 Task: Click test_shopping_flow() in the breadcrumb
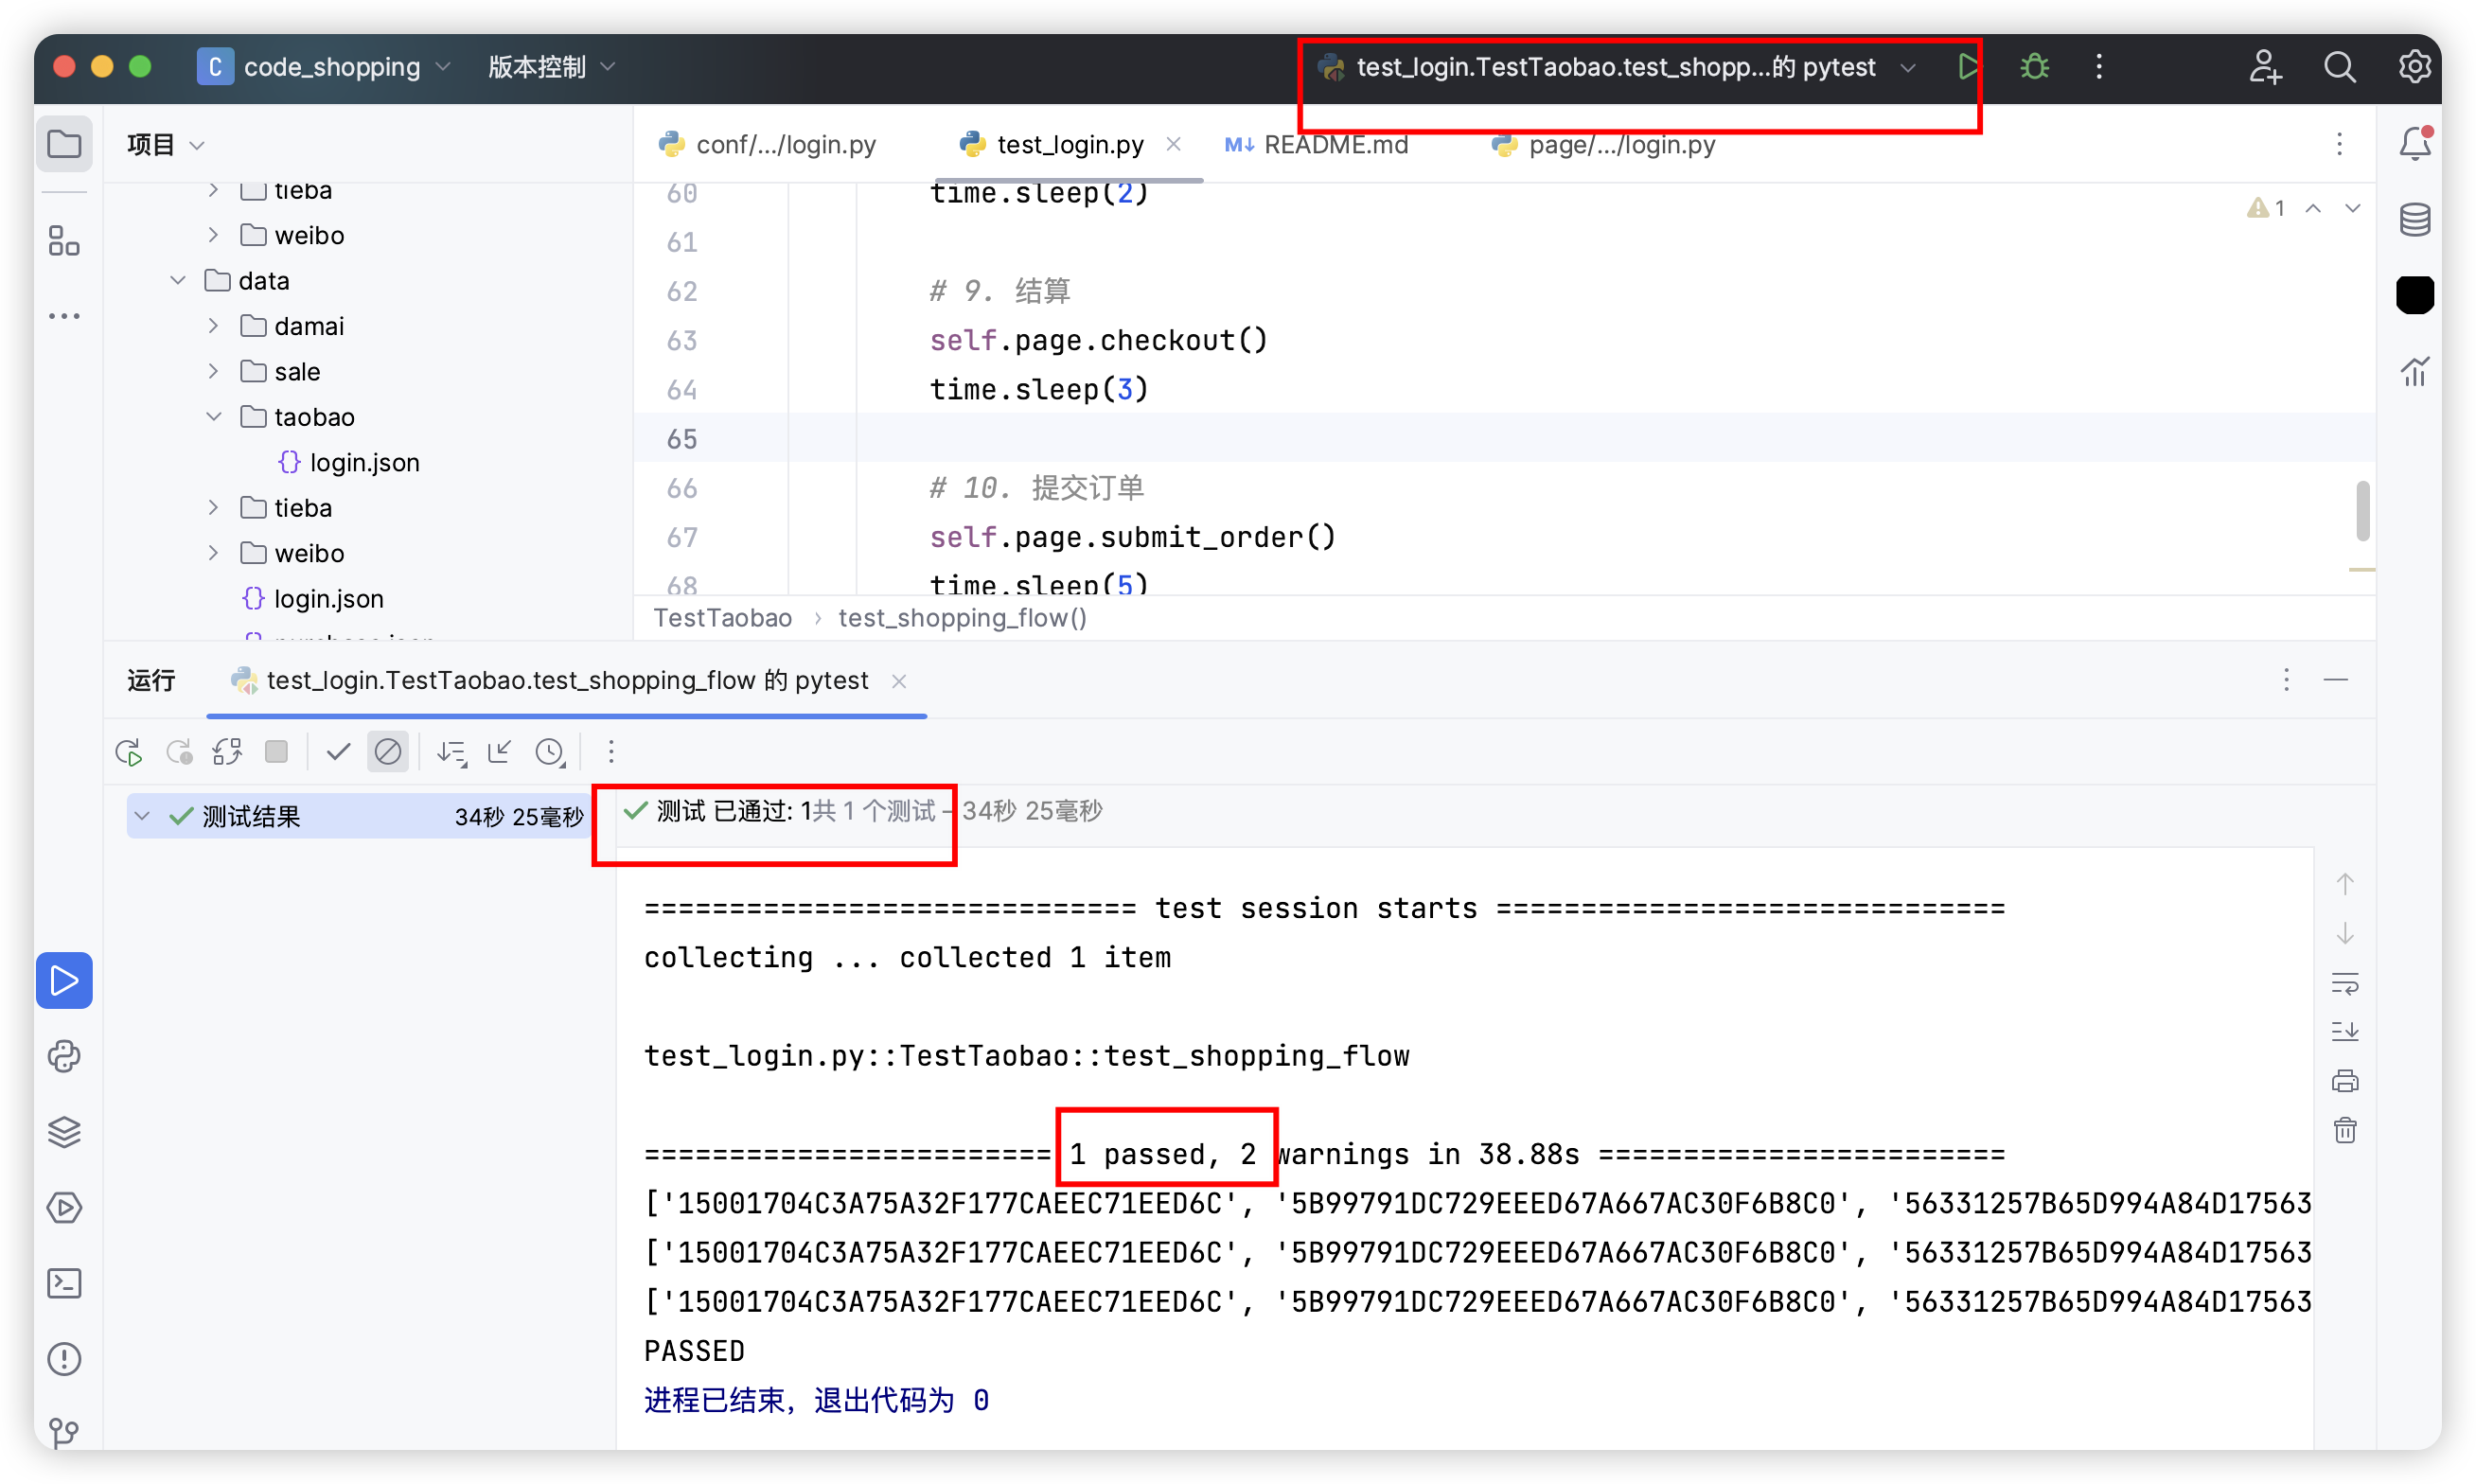pos(962,618)
